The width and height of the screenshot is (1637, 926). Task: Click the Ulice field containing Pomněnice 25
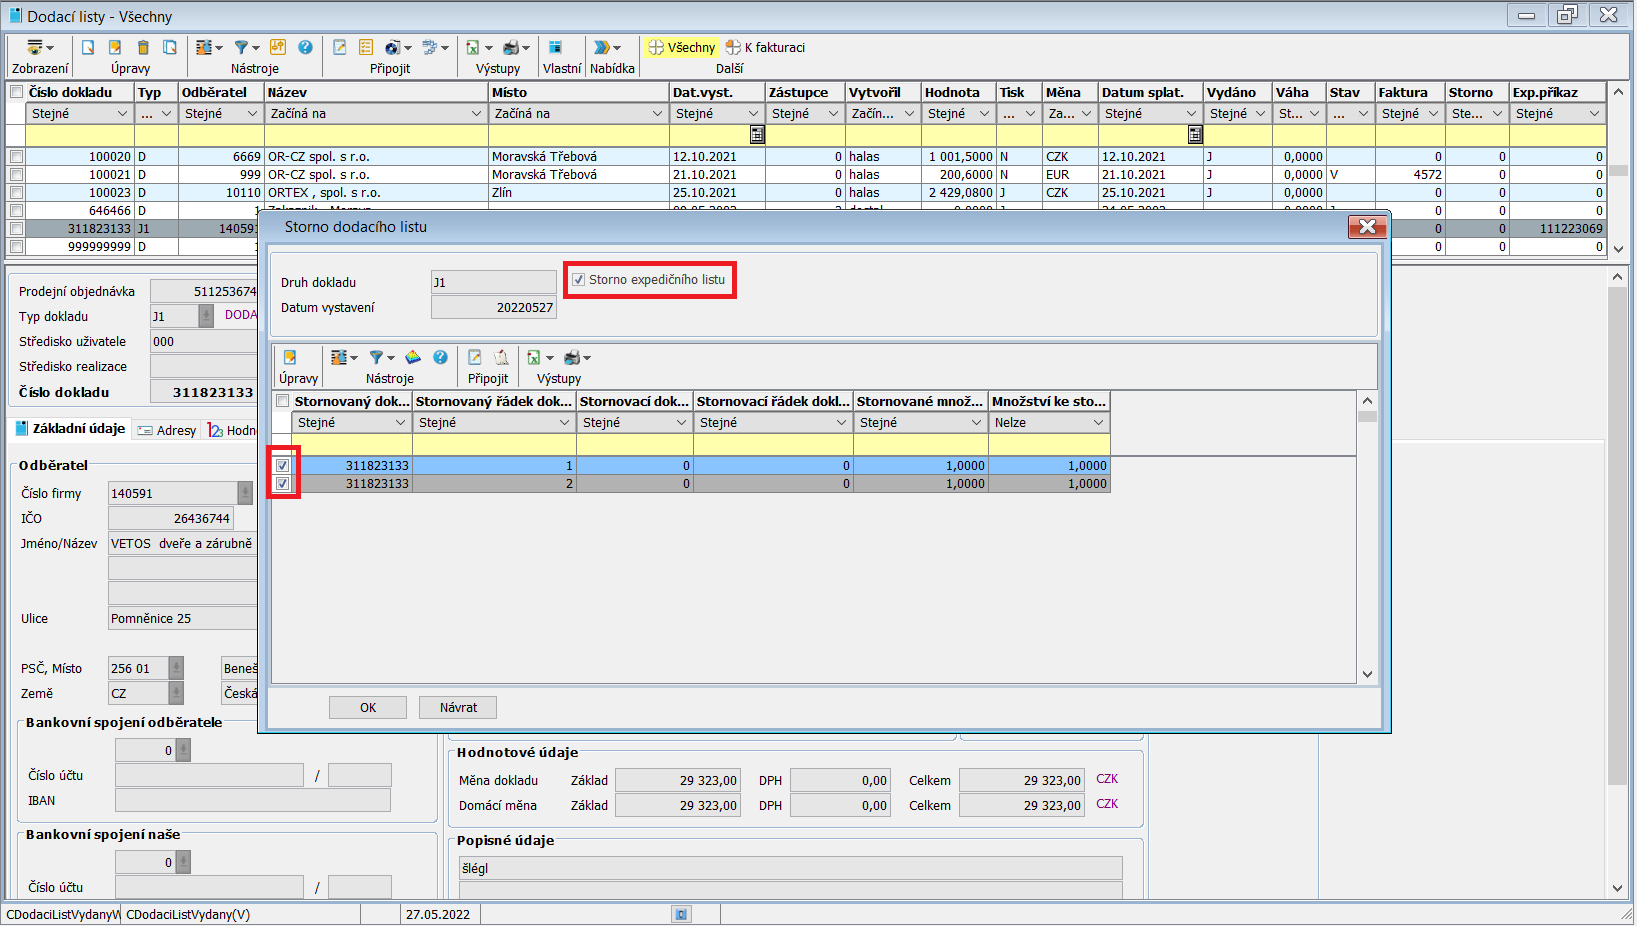click(x=182, y=619)
